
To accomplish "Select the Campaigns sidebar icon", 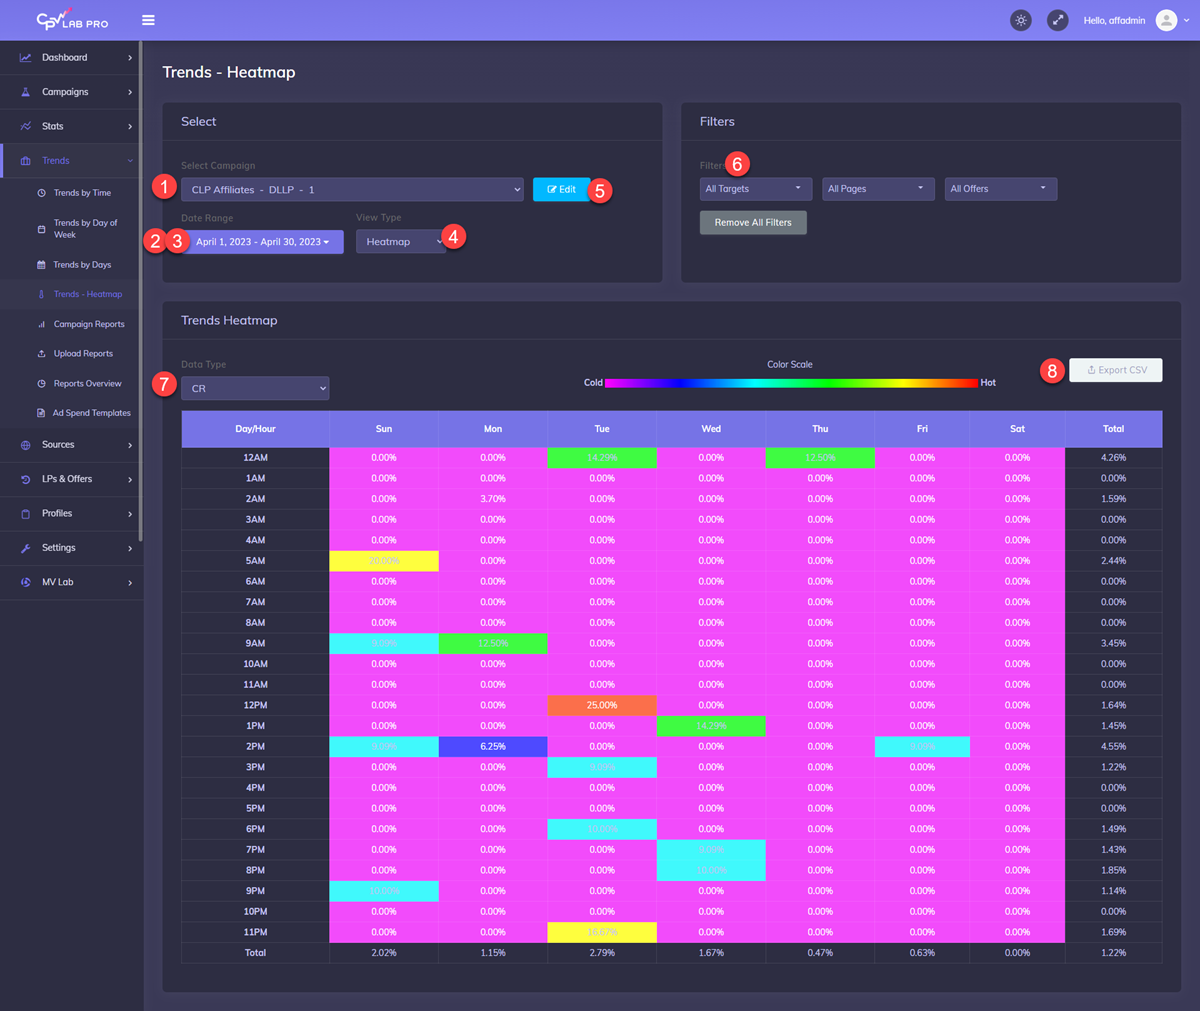I will click(23, 92).
